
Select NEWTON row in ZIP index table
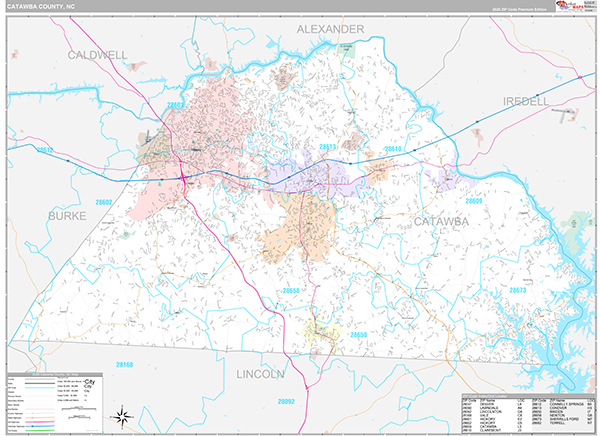point(563,415)
